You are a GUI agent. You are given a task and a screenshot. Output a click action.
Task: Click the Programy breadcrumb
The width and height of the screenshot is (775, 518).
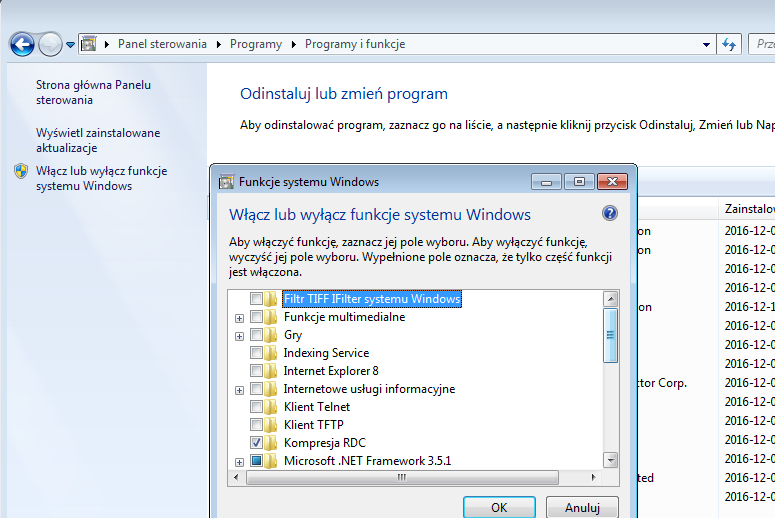[256, 44]
